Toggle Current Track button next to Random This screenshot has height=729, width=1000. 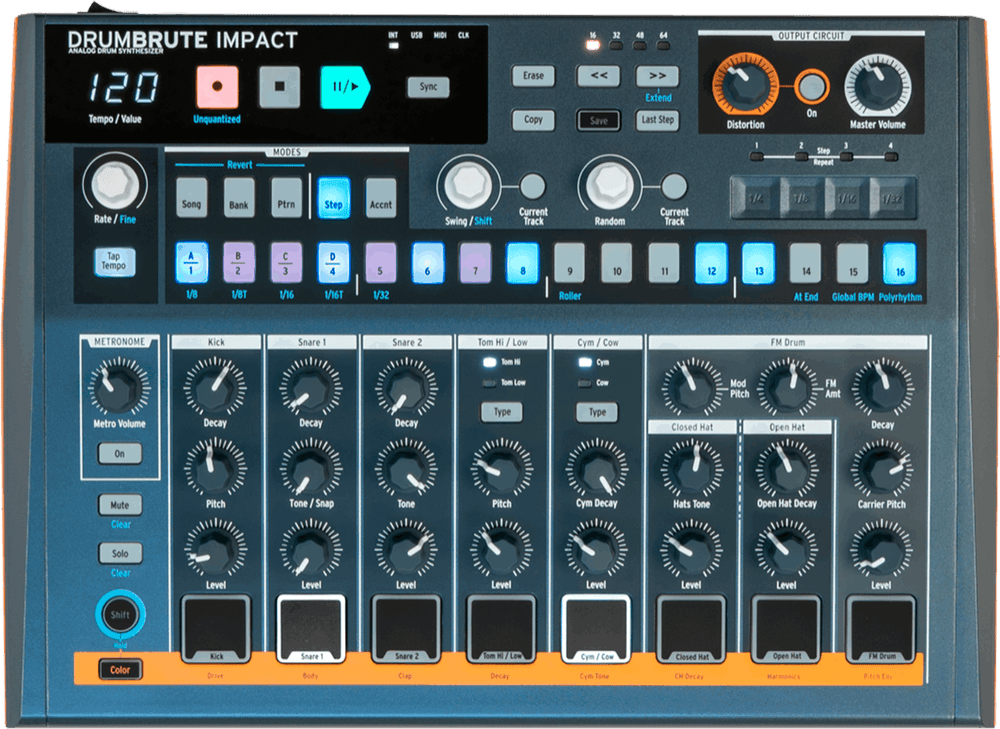coord(673,186)
